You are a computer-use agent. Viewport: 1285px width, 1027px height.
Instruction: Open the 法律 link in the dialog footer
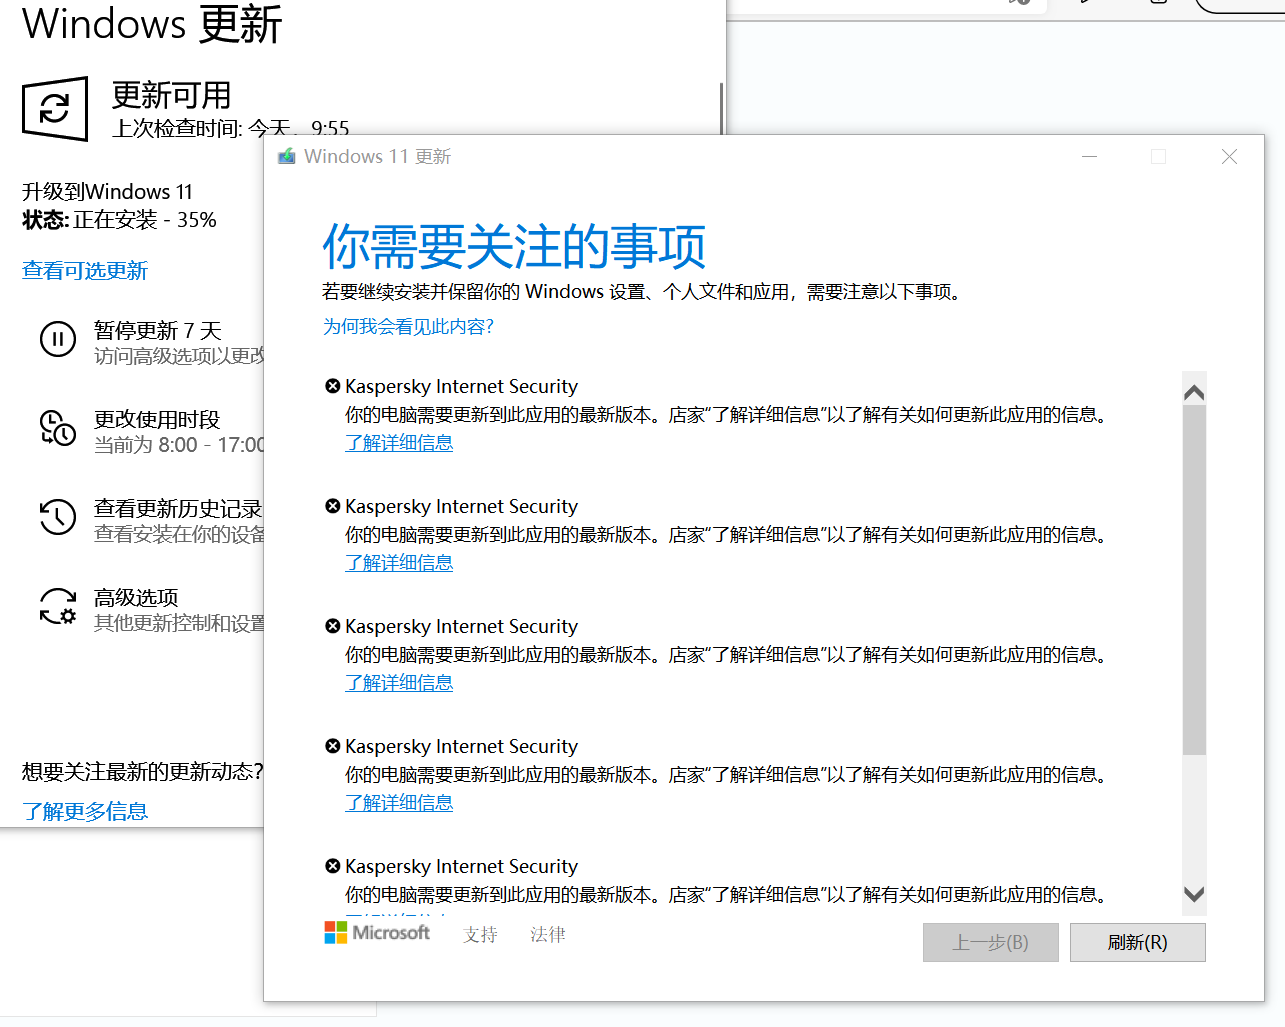click(548, 934)
